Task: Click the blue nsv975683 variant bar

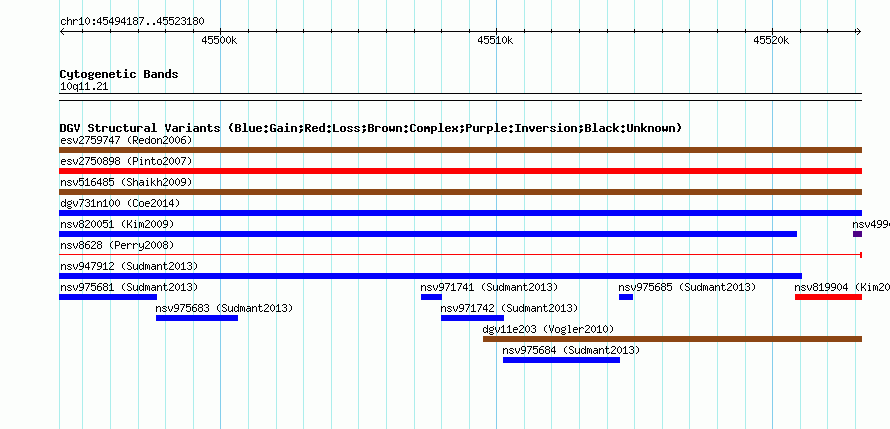Action: click(197, 318)
